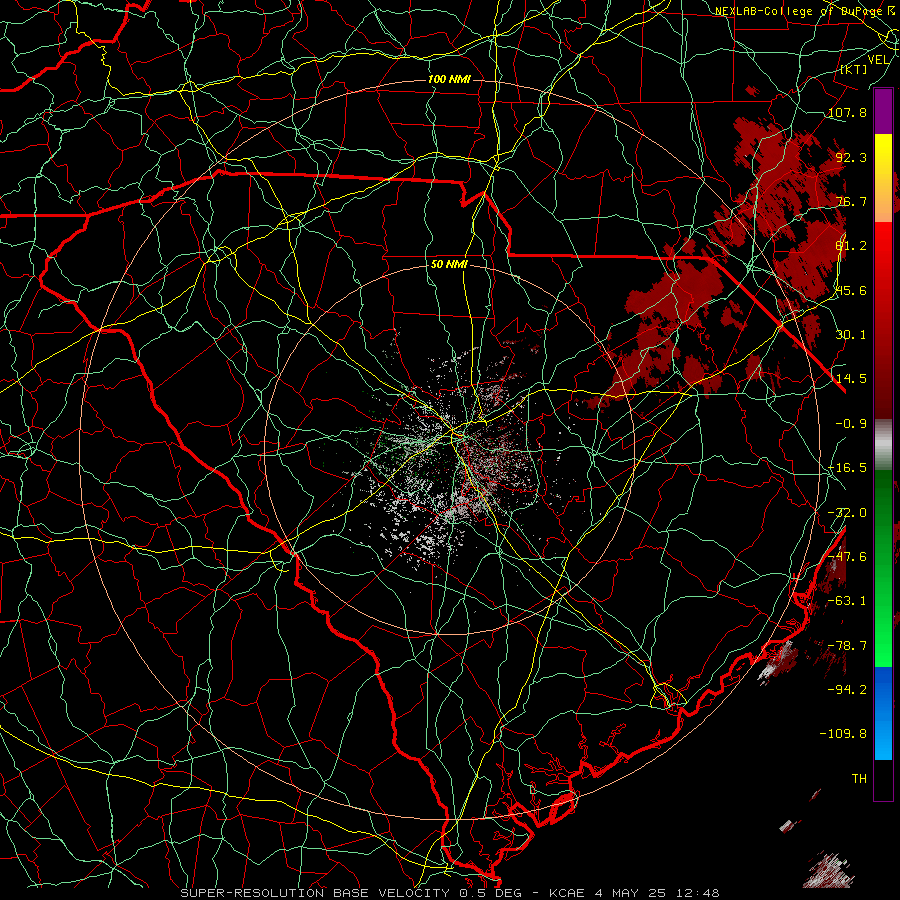Select the -47.6 scale value
Screen dimensions: 900x900
click(x=847, y=557)
